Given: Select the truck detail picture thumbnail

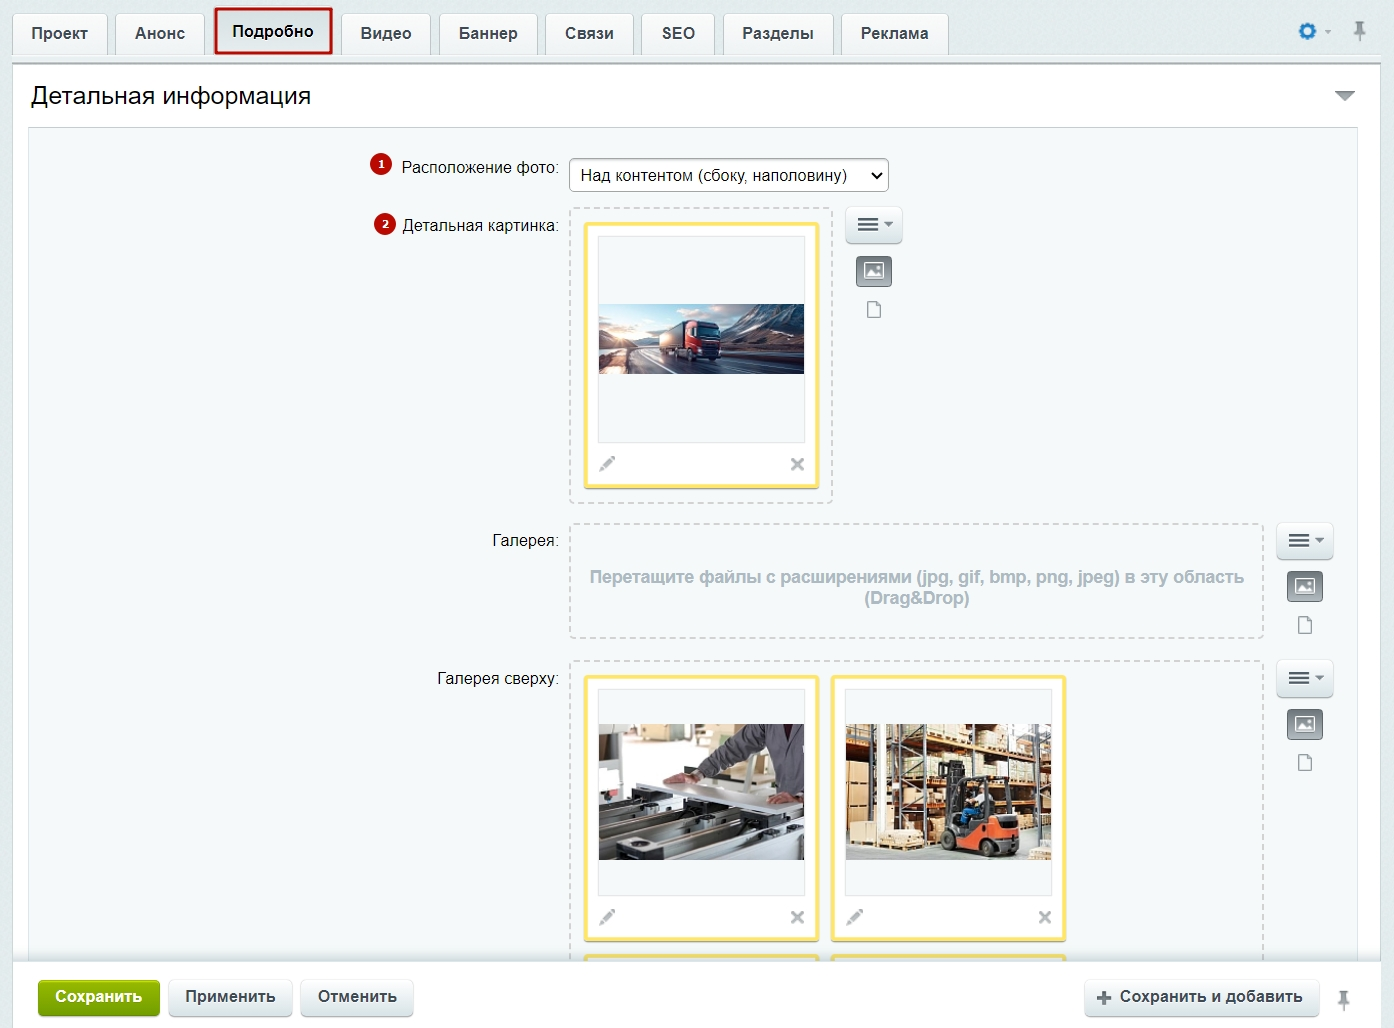Looking at the screenshot, I should (x=701, y=339).
